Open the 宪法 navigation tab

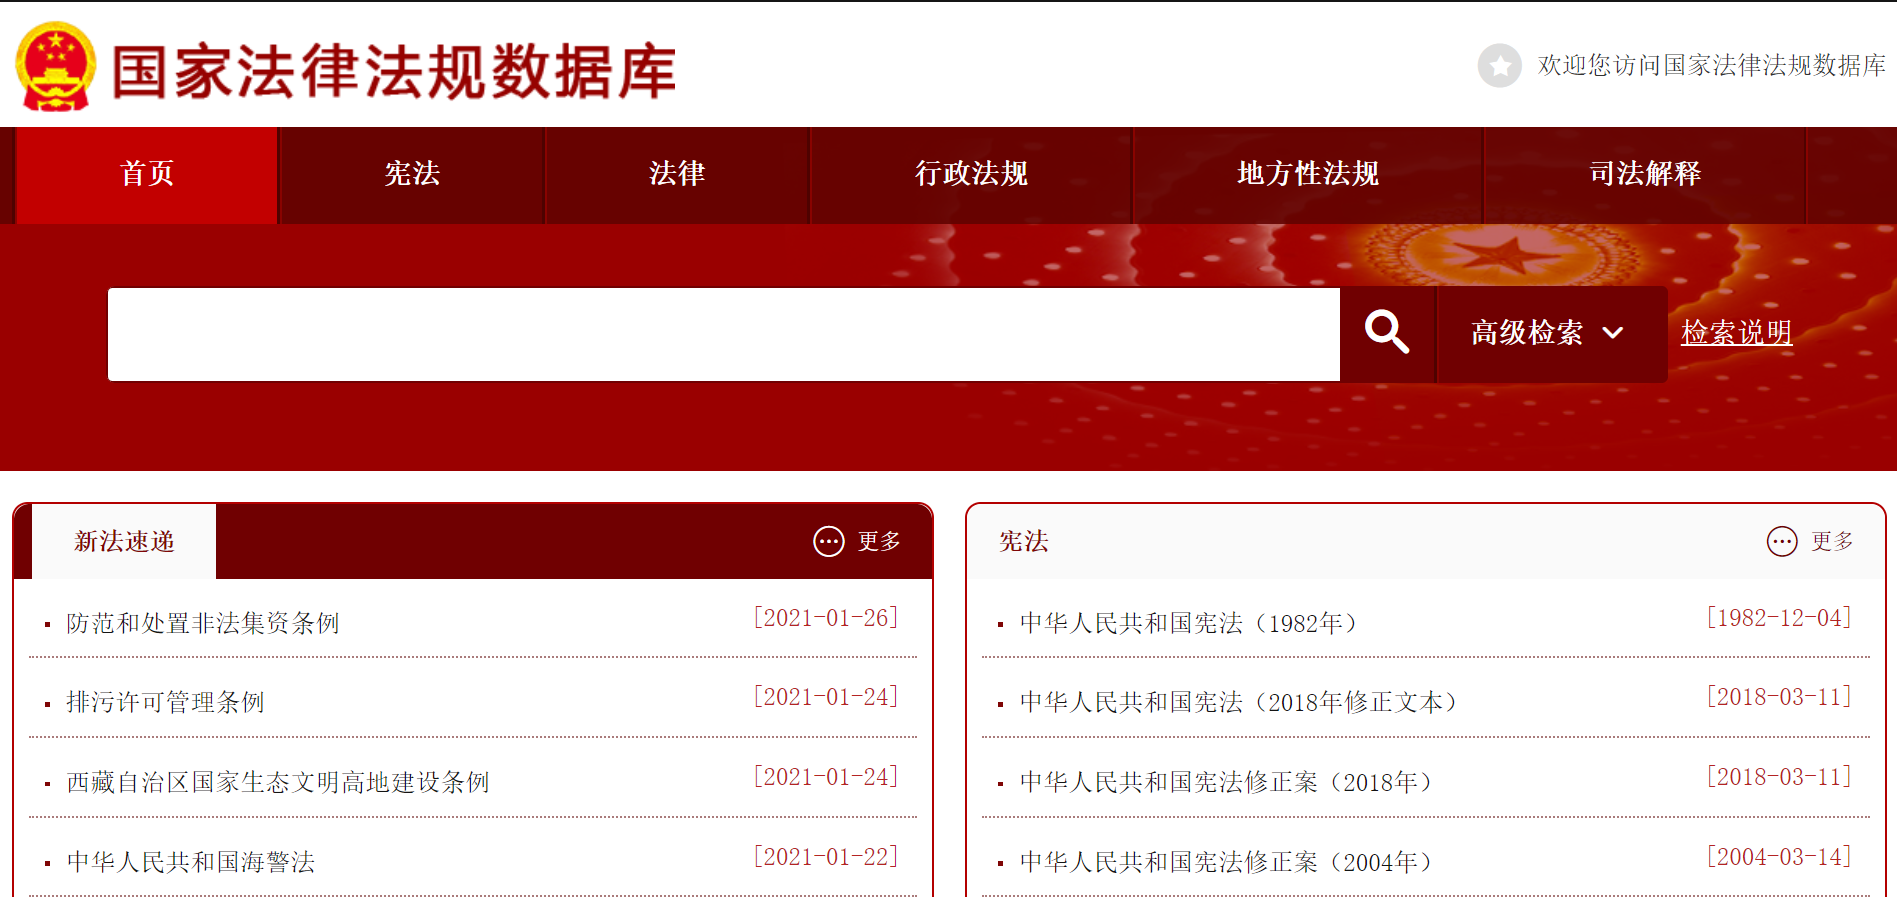click(412, 174)
